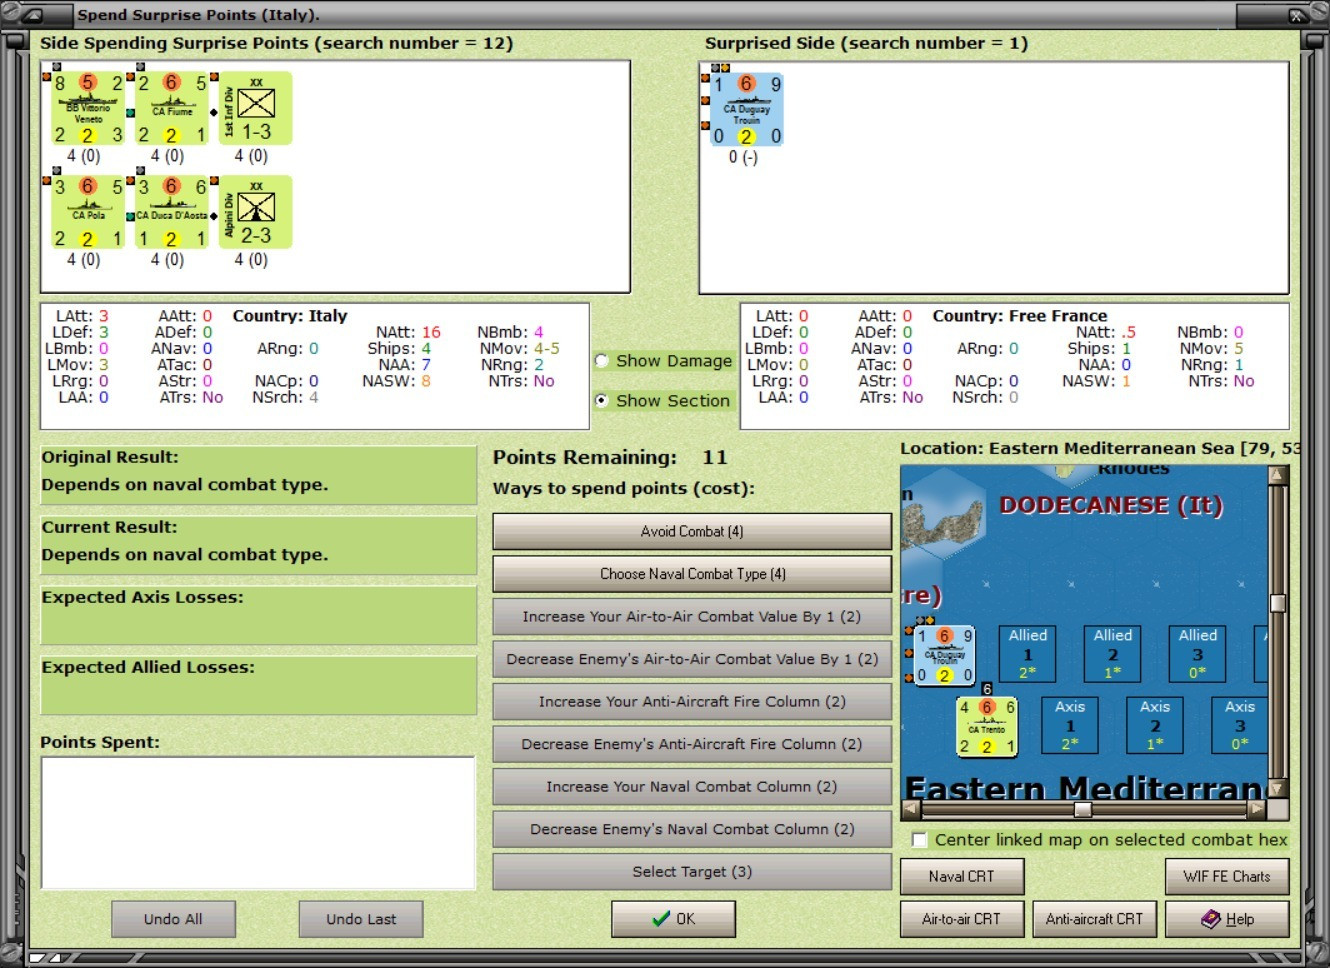Click the map's horizontal scrollbar left arrow
1330x968 pixels.
(x=910, y=809)
